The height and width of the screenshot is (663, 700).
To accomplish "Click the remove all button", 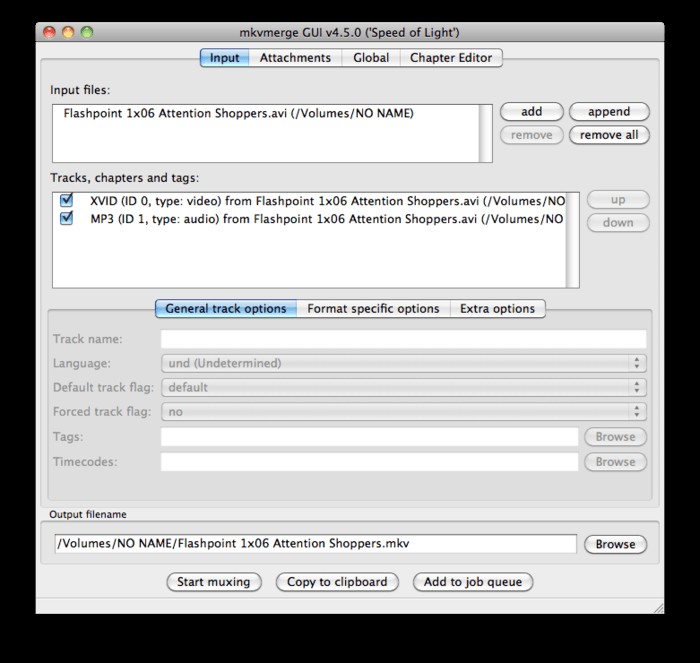I will [609, 135].
